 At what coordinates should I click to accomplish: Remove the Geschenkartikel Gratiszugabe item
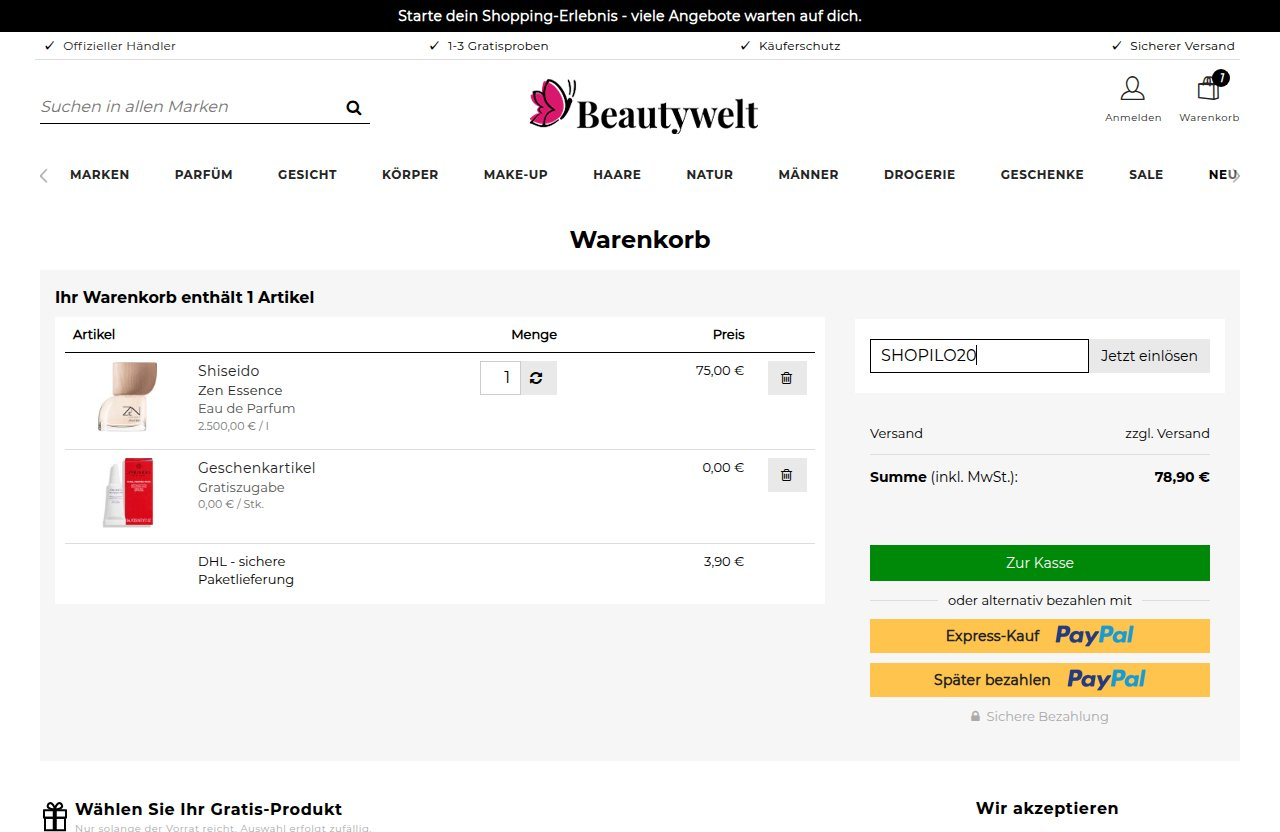[x=787, y=475]
